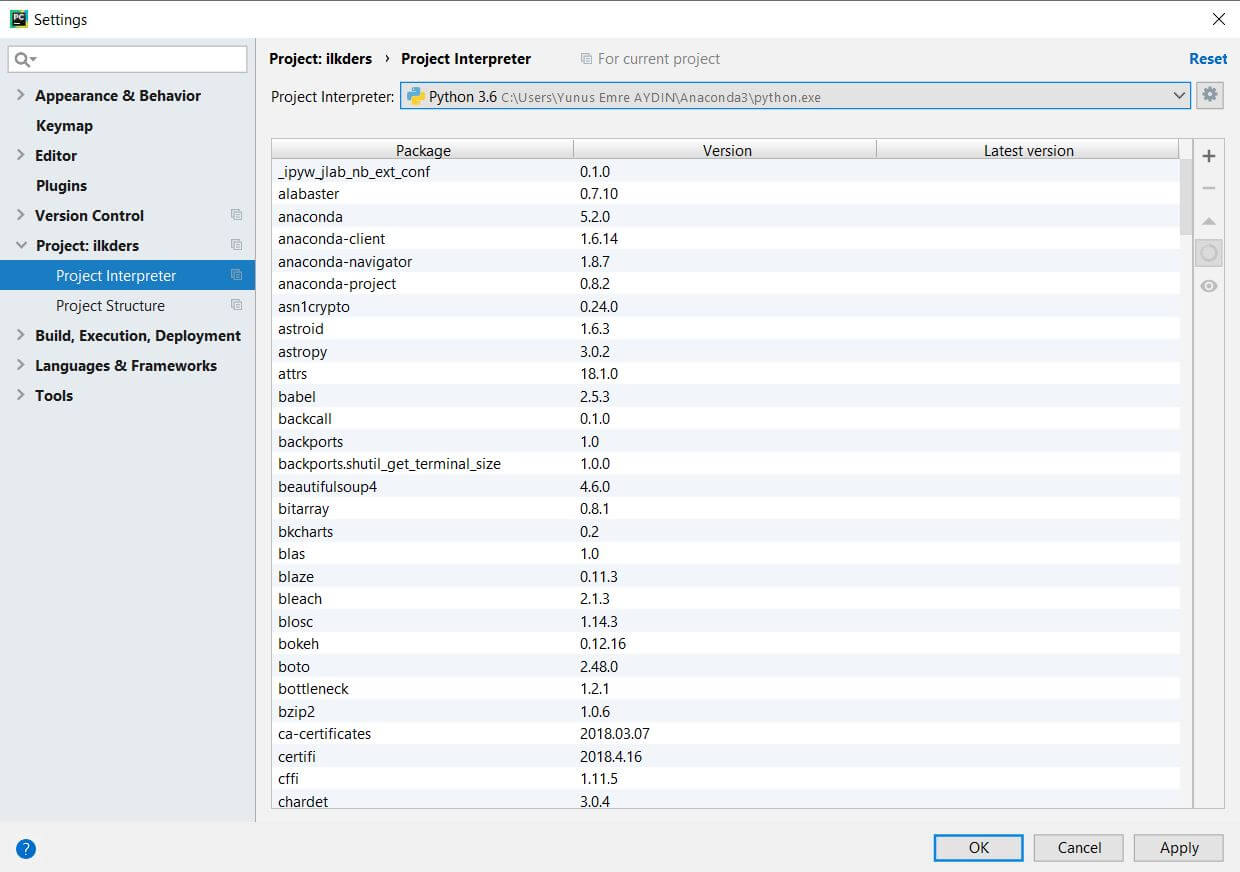1240x872 pixels.
Task: Open the Project Interpreter dropdown
Action: tap(796, 96)
